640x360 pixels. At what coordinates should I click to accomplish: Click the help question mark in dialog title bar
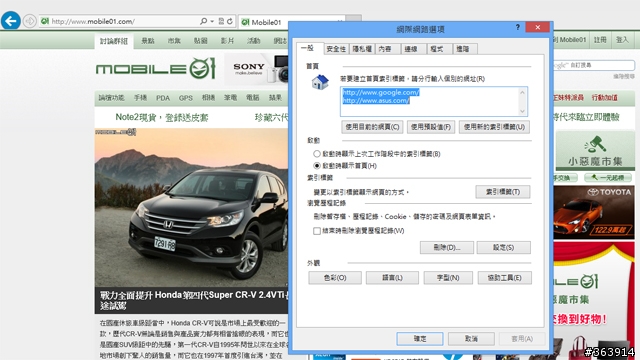(x=518, y=27)
